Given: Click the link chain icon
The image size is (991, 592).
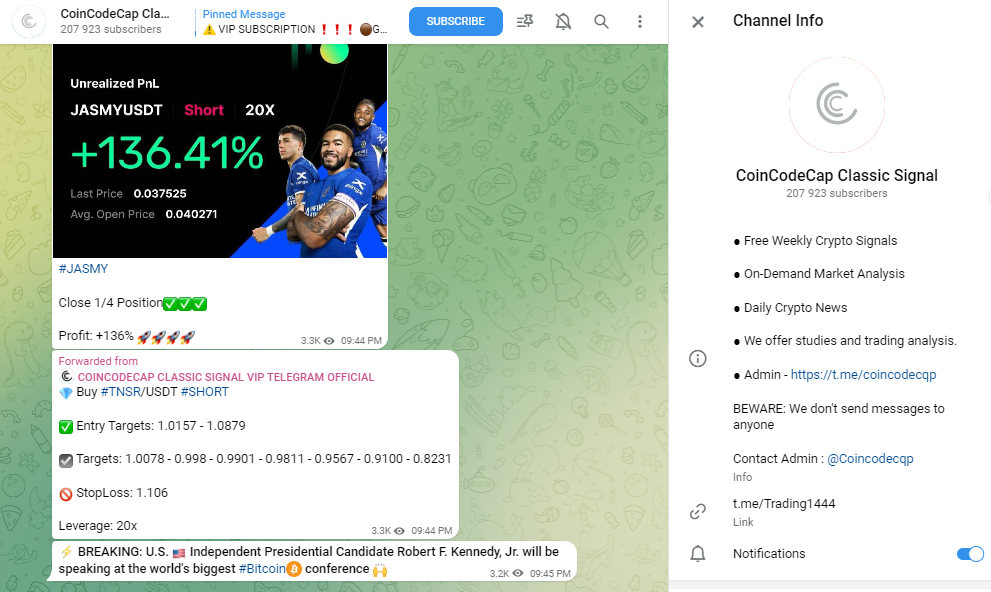Looking at the screenshot, I should tap(698, 512).
